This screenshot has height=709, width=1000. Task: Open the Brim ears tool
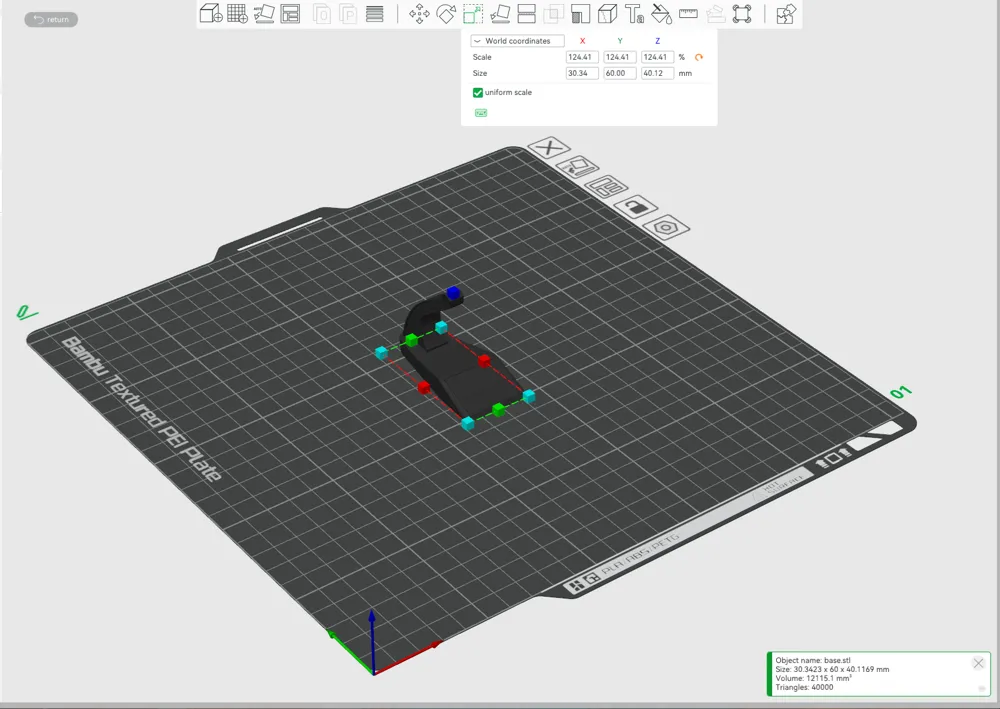pyautogui.click(x=742, y=13)
